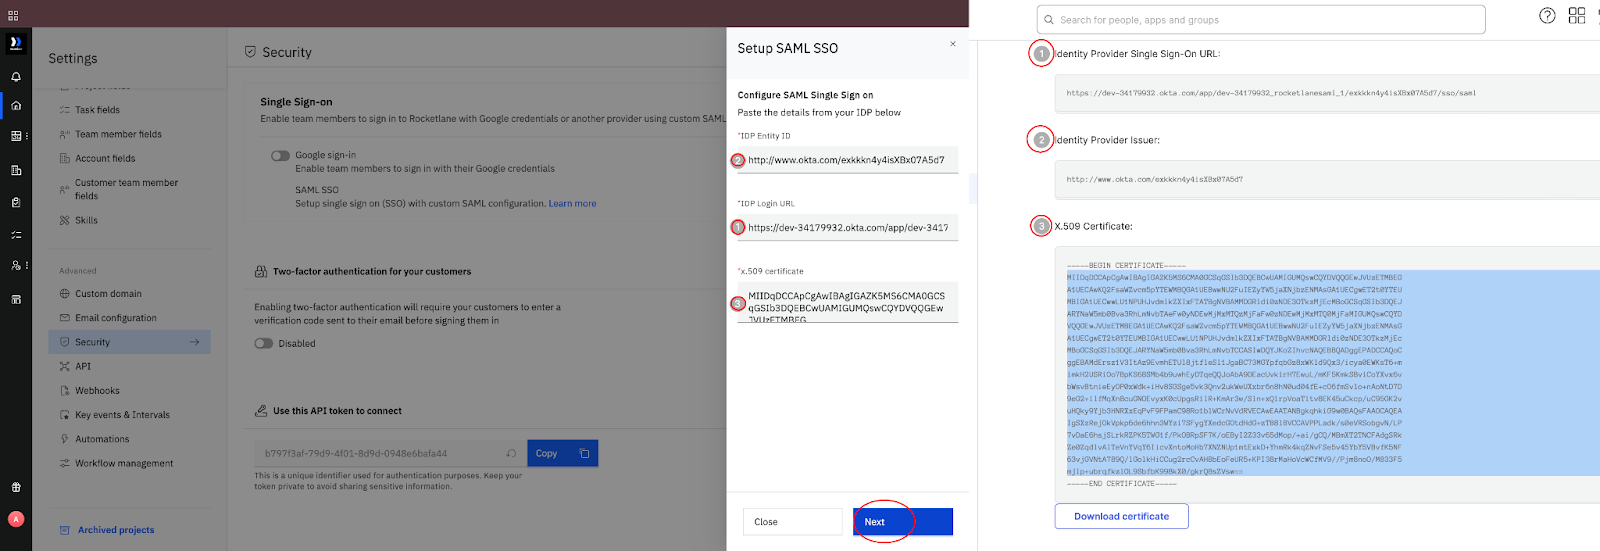Click the grid icon in the top bar
This screenshot has height=551, width=1600.
[x=13, y=15]
